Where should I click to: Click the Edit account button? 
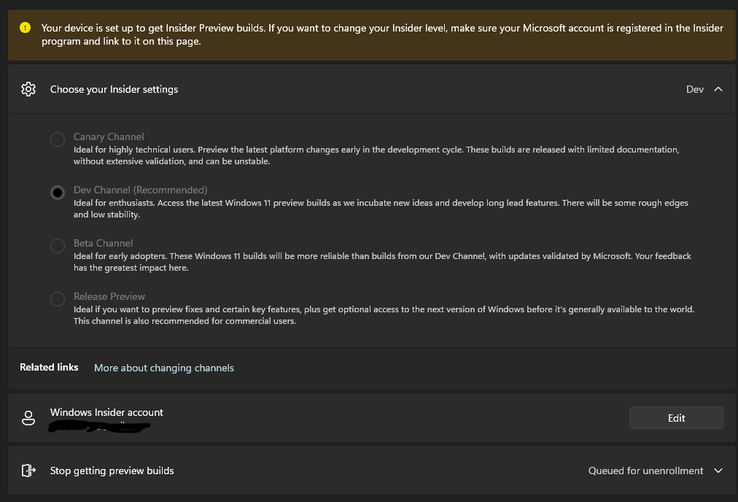click(676, 418)
